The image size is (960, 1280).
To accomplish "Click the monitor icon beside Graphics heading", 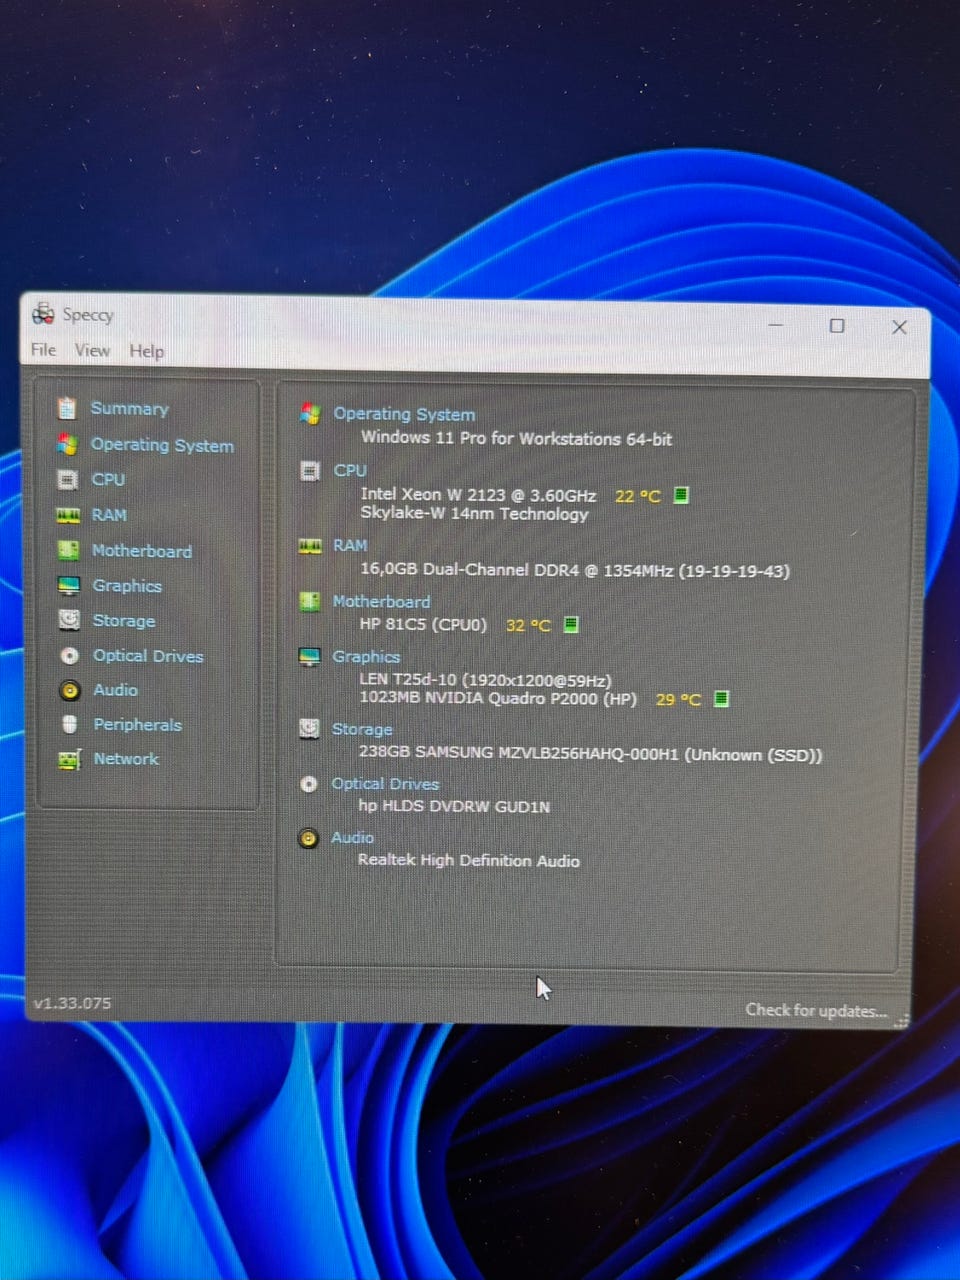I will click(310, 657).
